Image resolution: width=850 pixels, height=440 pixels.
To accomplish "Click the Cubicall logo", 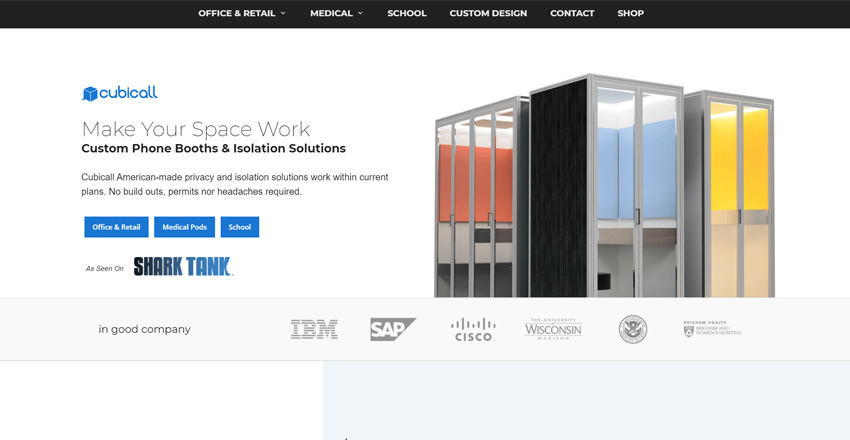I will coord(120,93).
